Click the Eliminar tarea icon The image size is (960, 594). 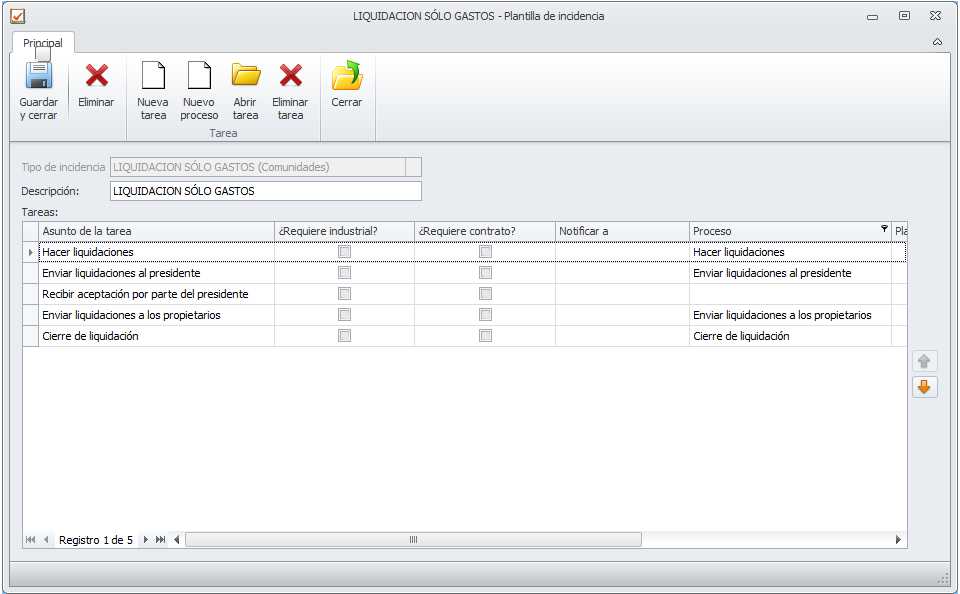click(x=290, y=77)
